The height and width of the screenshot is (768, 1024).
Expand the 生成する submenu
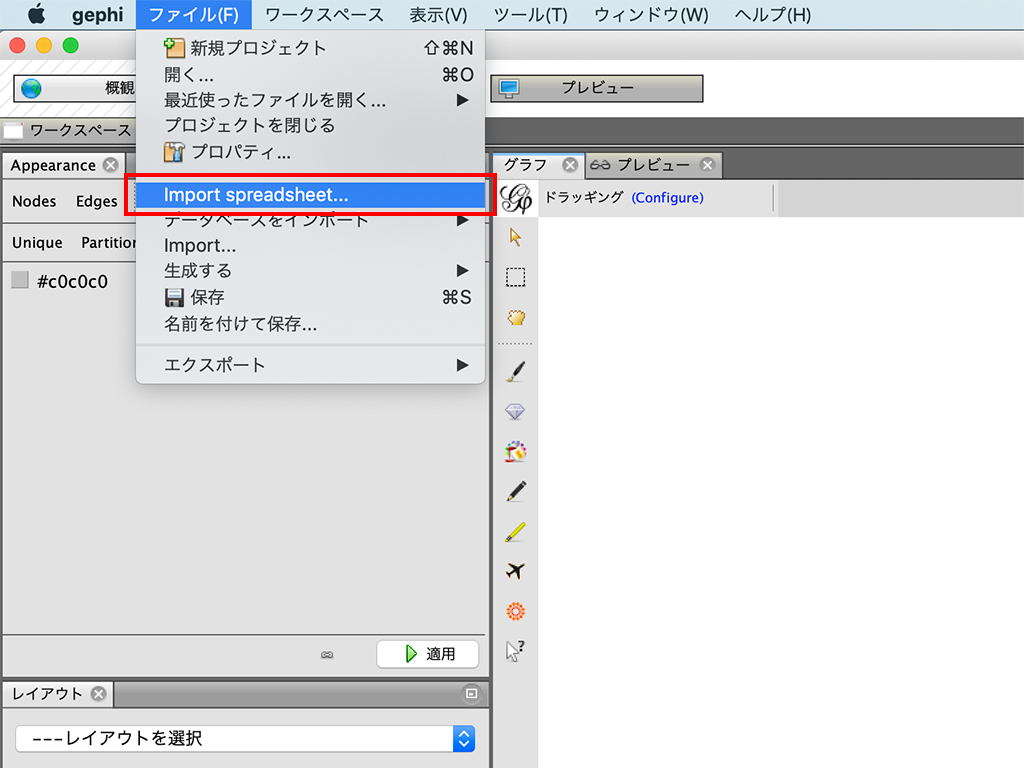(310, 270)
